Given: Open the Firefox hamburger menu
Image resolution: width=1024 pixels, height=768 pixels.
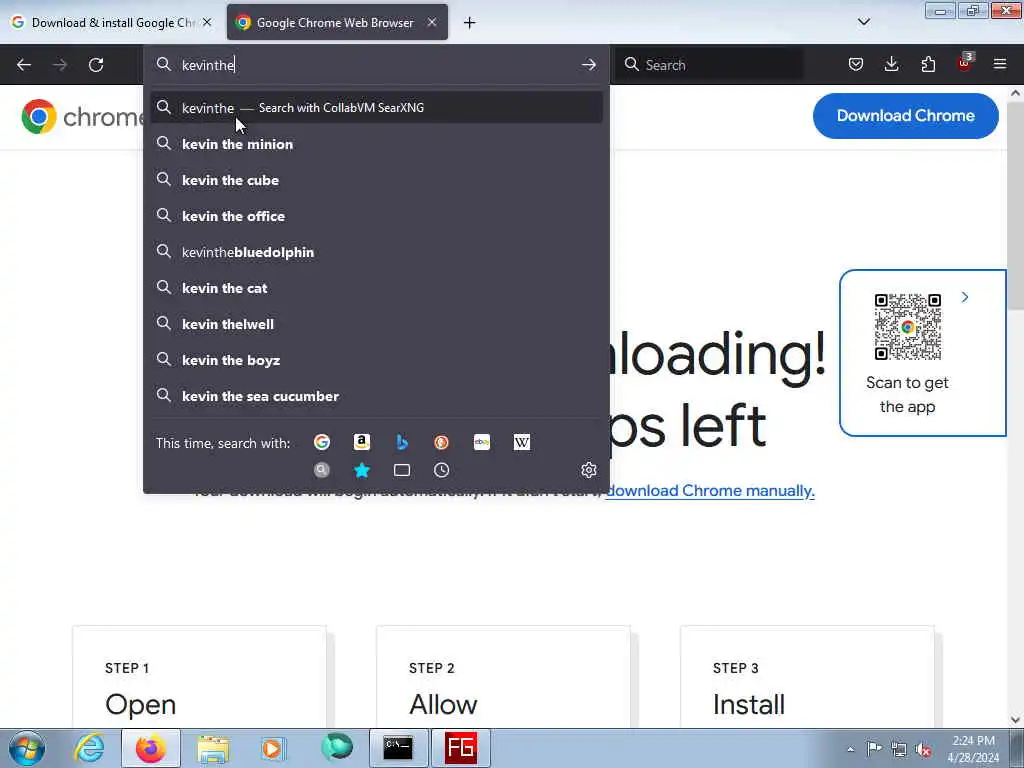Looking at the screenshot, I should 1000,65.
